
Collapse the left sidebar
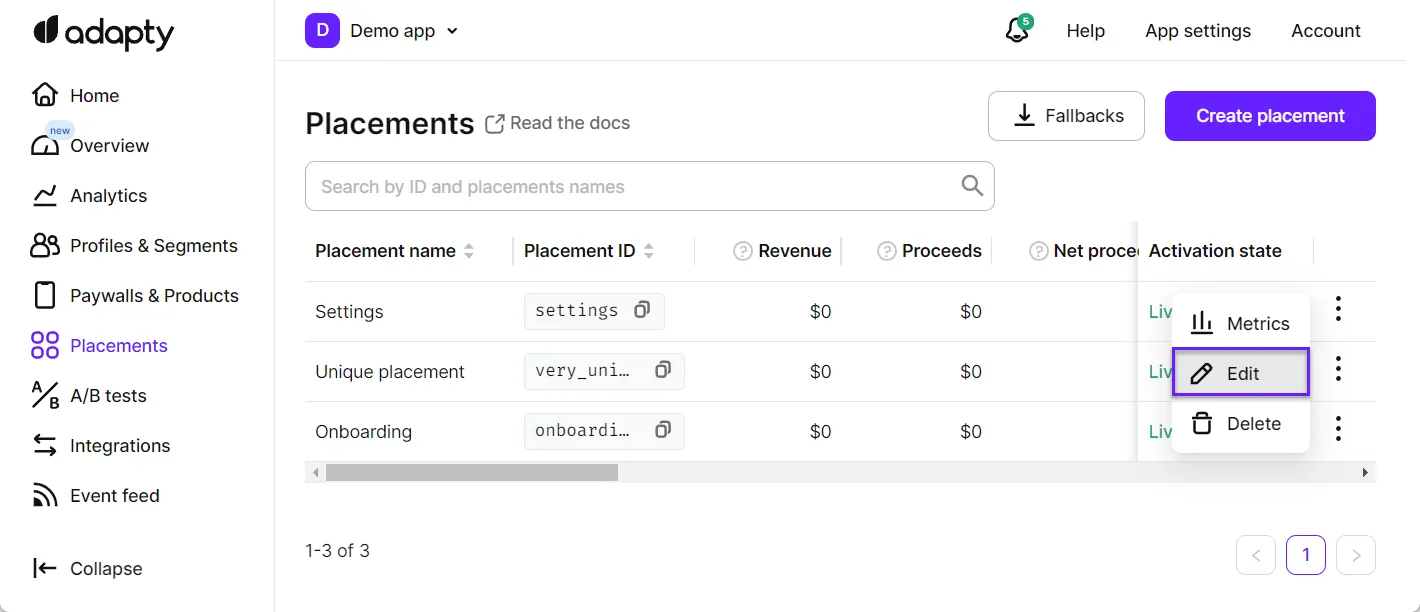tap(88, 569)
